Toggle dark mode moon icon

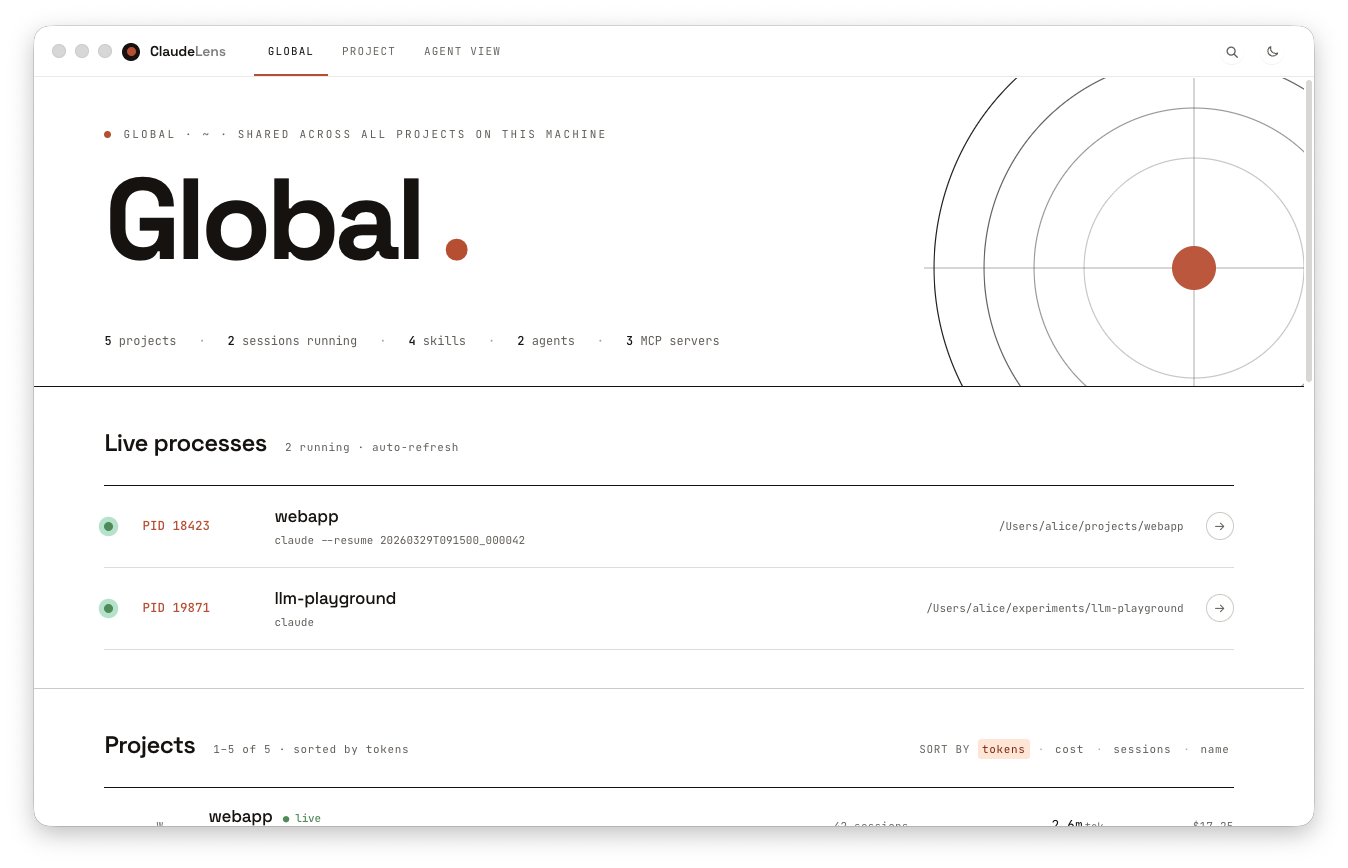[1273, 52]
